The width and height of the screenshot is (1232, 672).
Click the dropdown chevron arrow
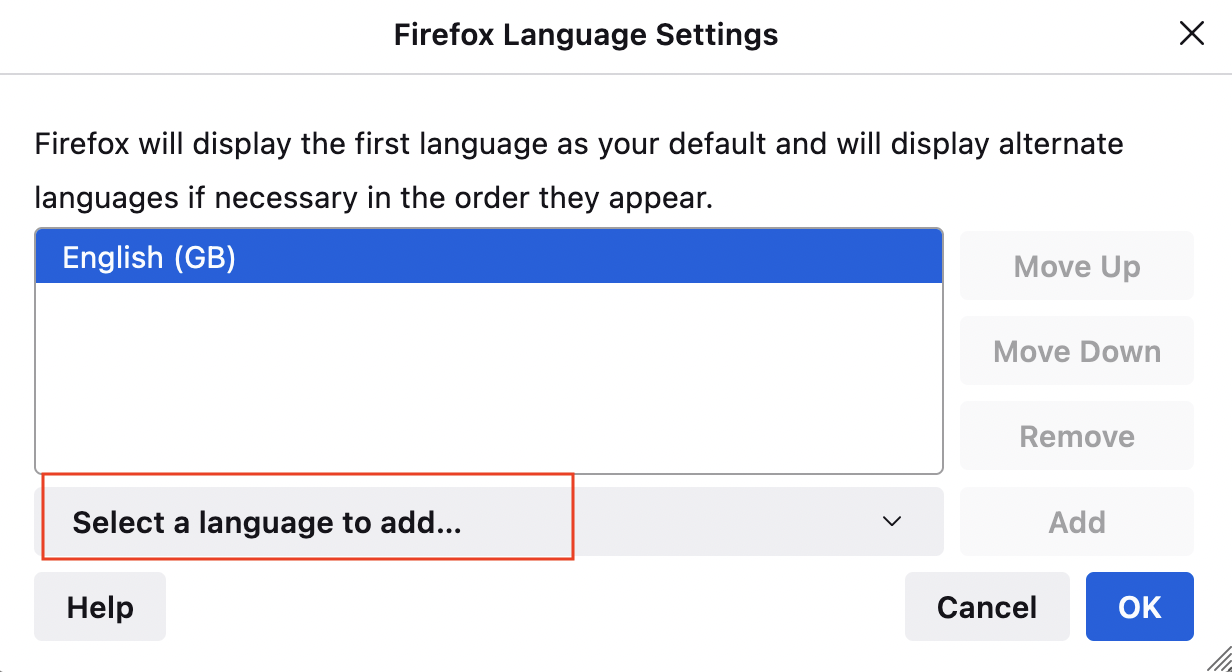pyautogui.click(x=892, y=521)
